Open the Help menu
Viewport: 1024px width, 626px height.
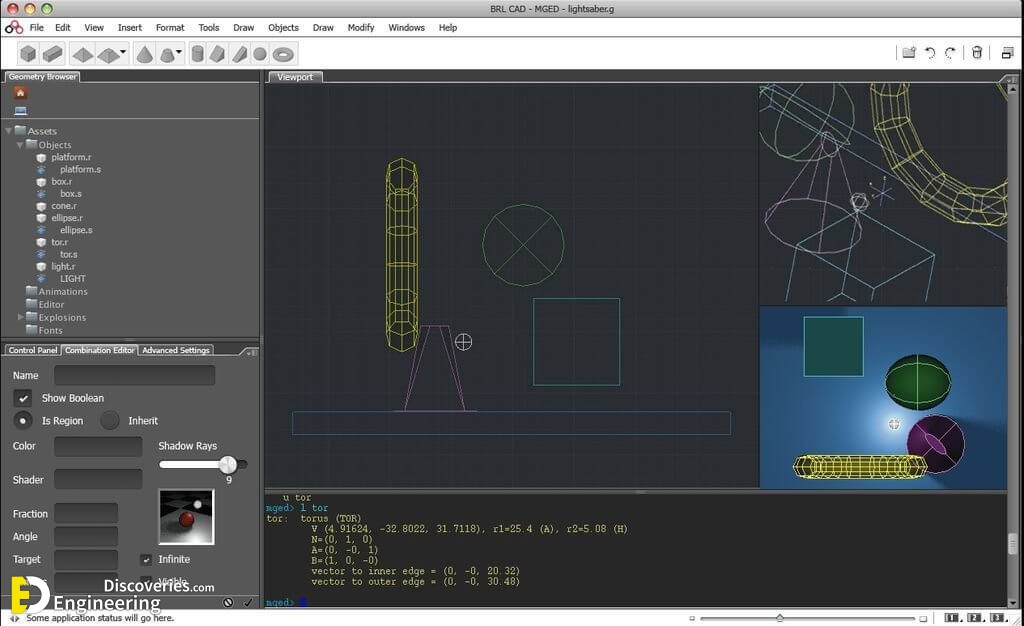pos(448,27)
